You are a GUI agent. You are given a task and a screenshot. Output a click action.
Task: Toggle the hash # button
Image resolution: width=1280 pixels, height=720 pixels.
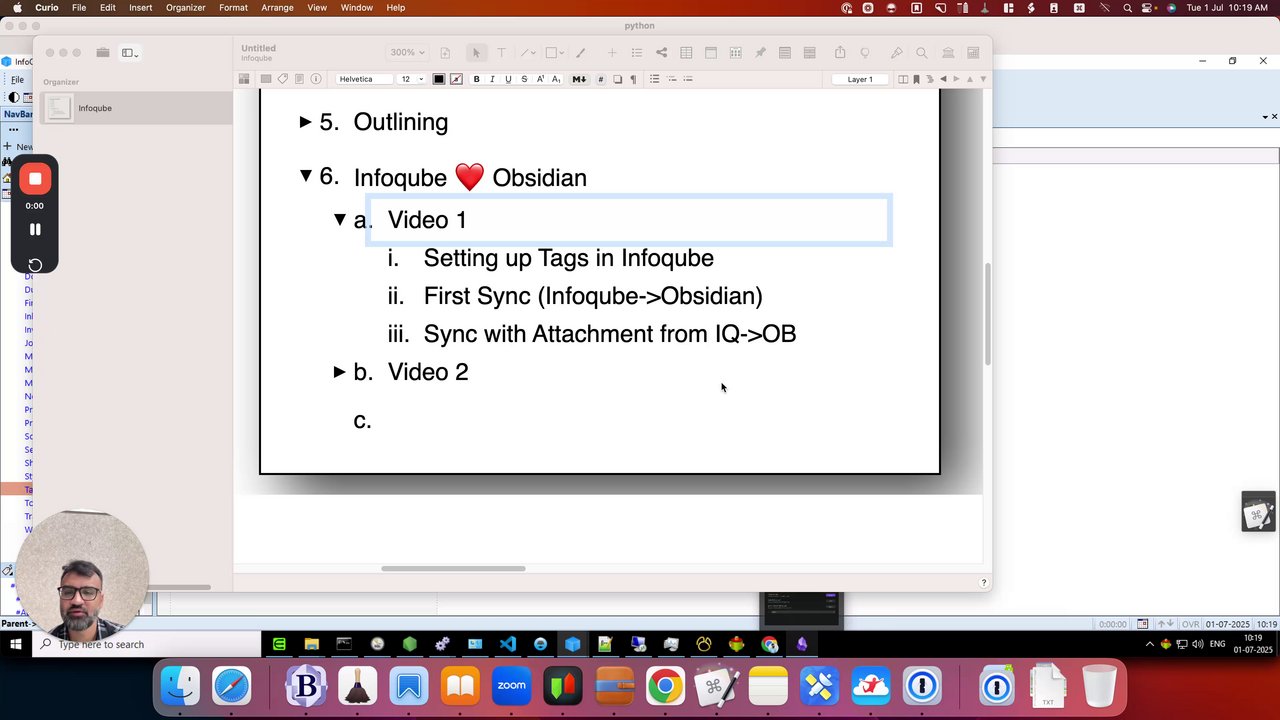coord(601,79)
